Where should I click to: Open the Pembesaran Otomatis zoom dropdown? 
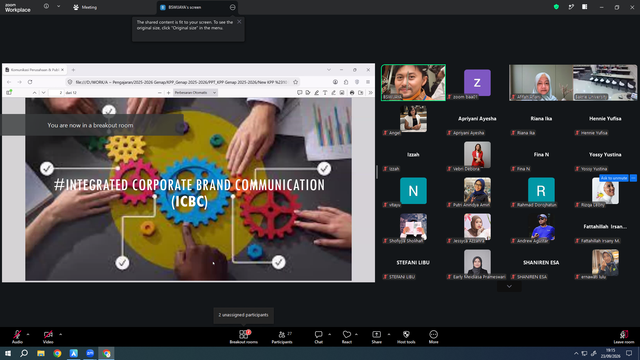point(195,93)
